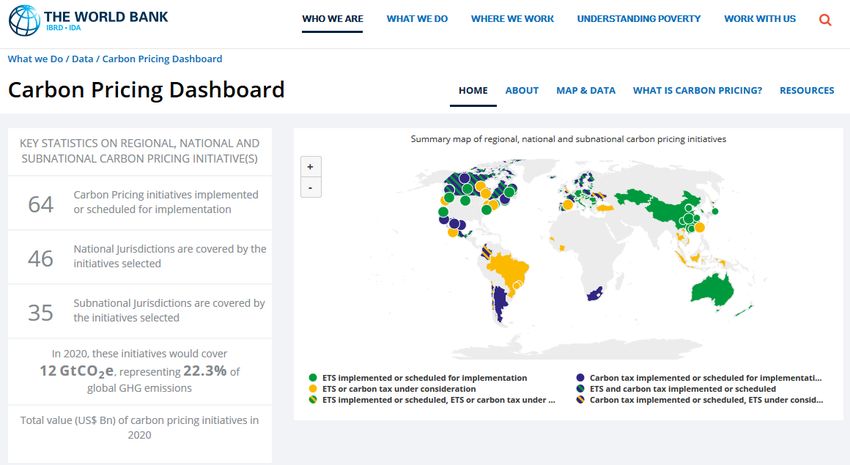Select South Africa on the map
The height and width of the screenshot is (465, 850).
595,294
